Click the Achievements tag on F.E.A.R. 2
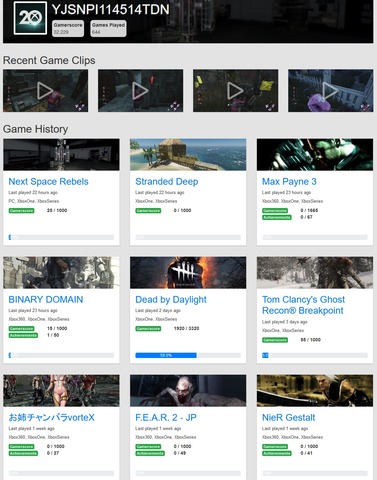 click(x=150, y=453)
